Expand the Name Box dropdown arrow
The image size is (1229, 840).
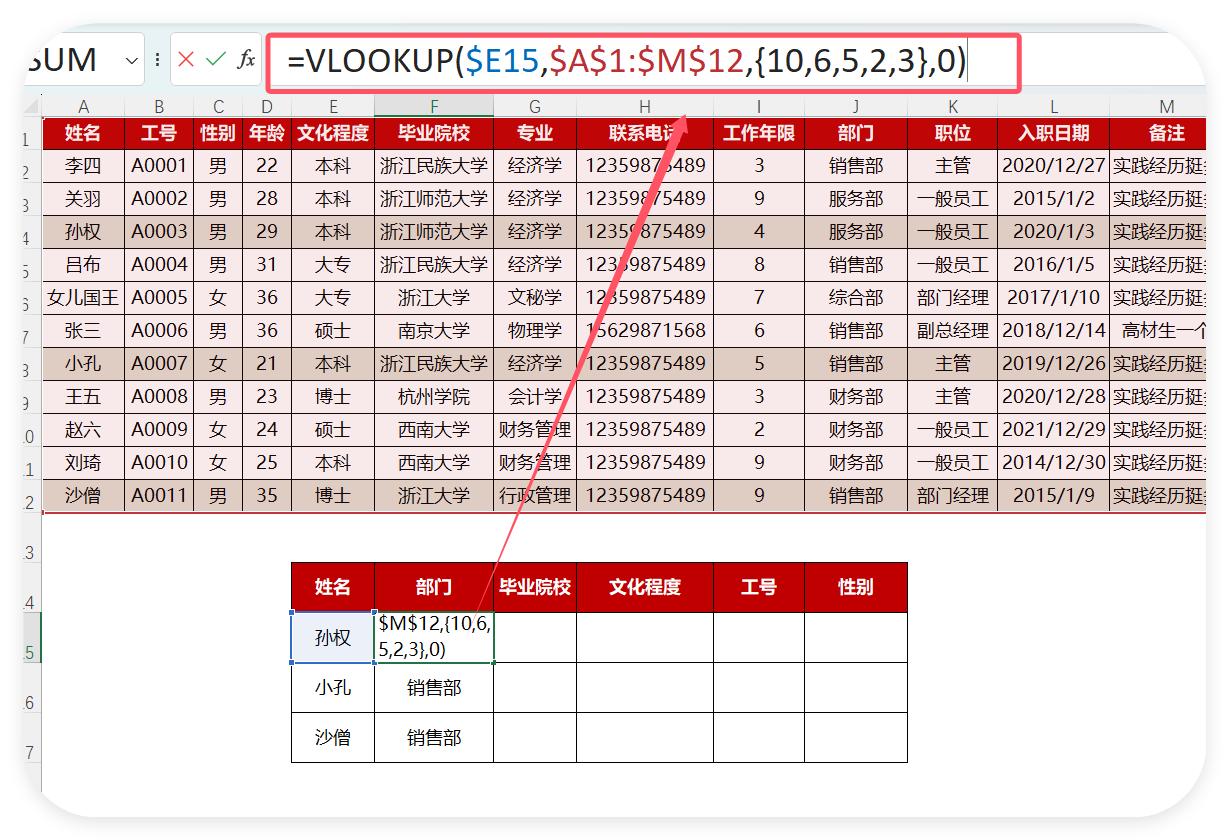click(132, 61)
